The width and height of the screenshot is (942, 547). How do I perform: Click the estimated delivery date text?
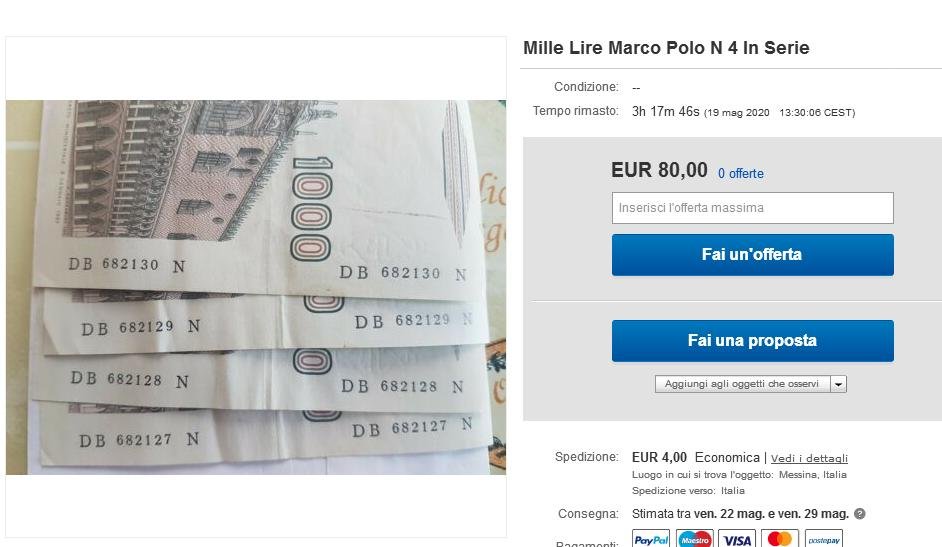740,514
